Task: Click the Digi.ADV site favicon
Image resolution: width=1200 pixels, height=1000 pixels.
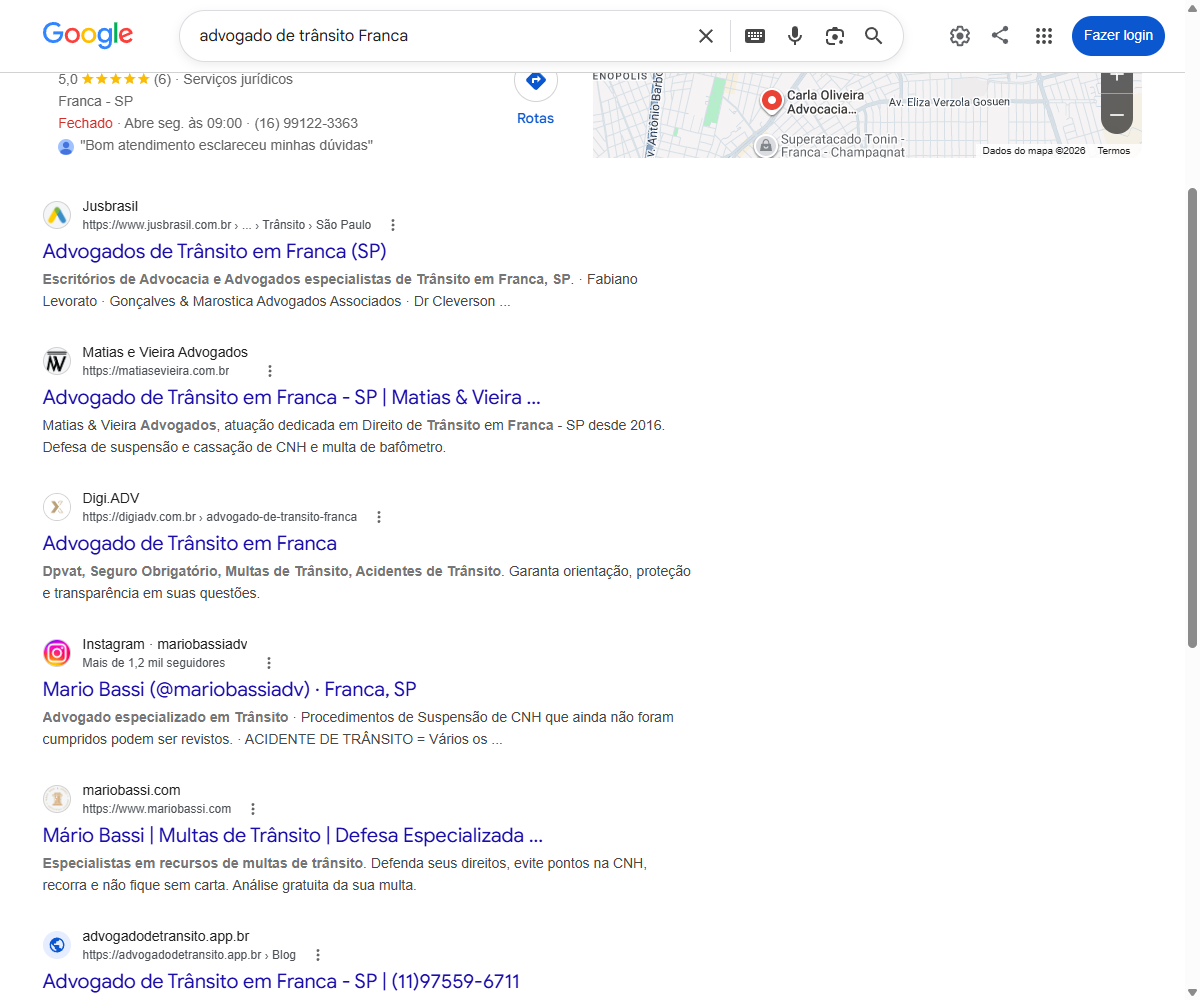Action: click(x=57, y=507)
